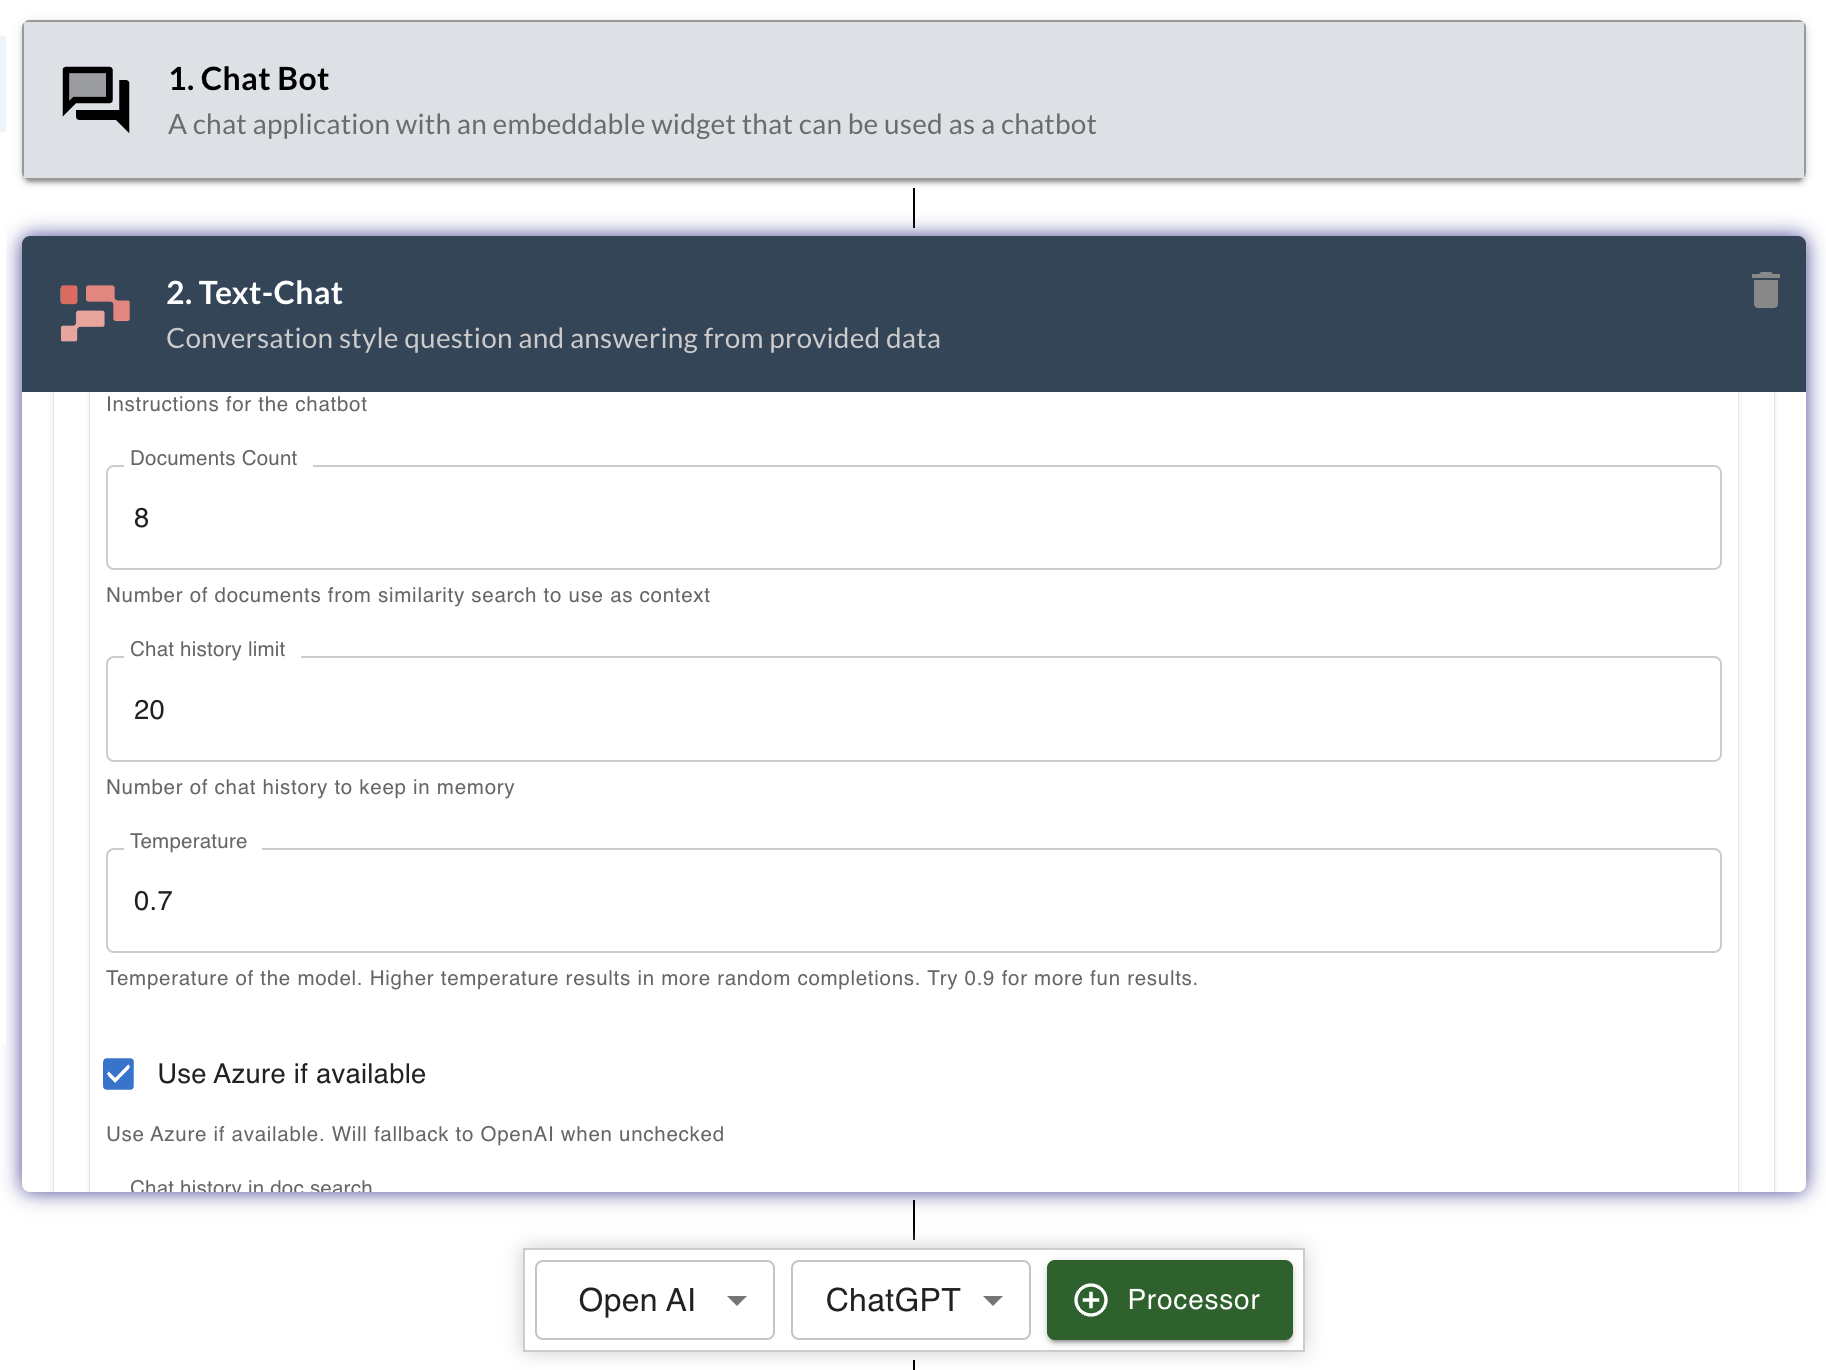
Task: Click the Chat history limit field
Action: [x=913, y=710]
